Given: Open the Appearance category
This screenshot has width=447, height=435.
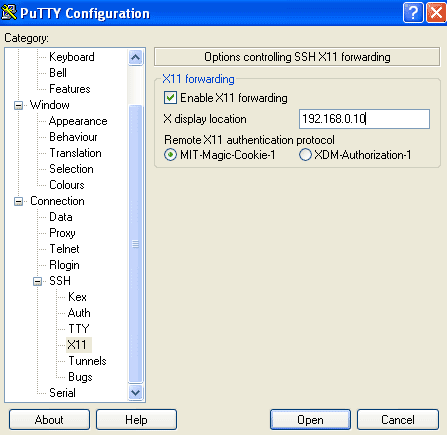Looking at the screenshot, I should tap(78, 121).
